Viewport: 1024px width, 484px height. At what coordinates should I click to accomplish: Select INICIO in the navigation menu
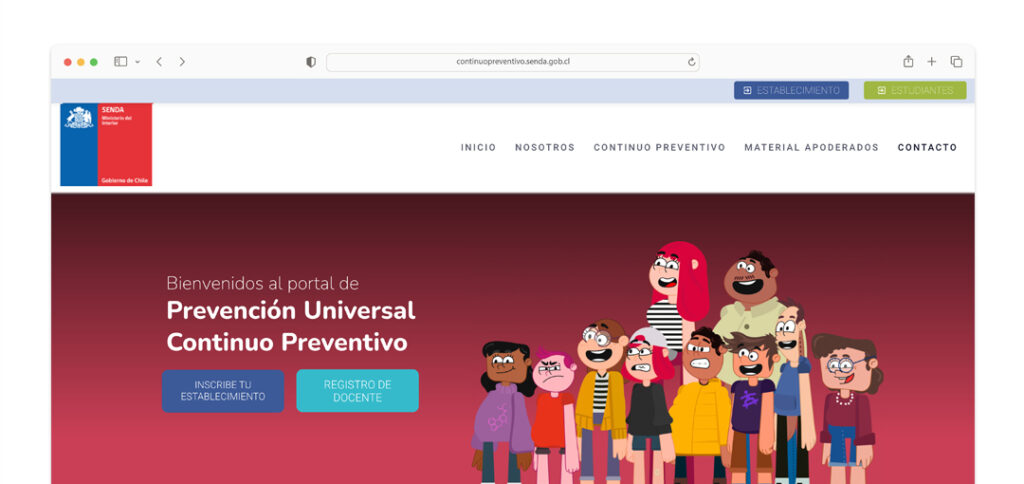coord(478,148)
